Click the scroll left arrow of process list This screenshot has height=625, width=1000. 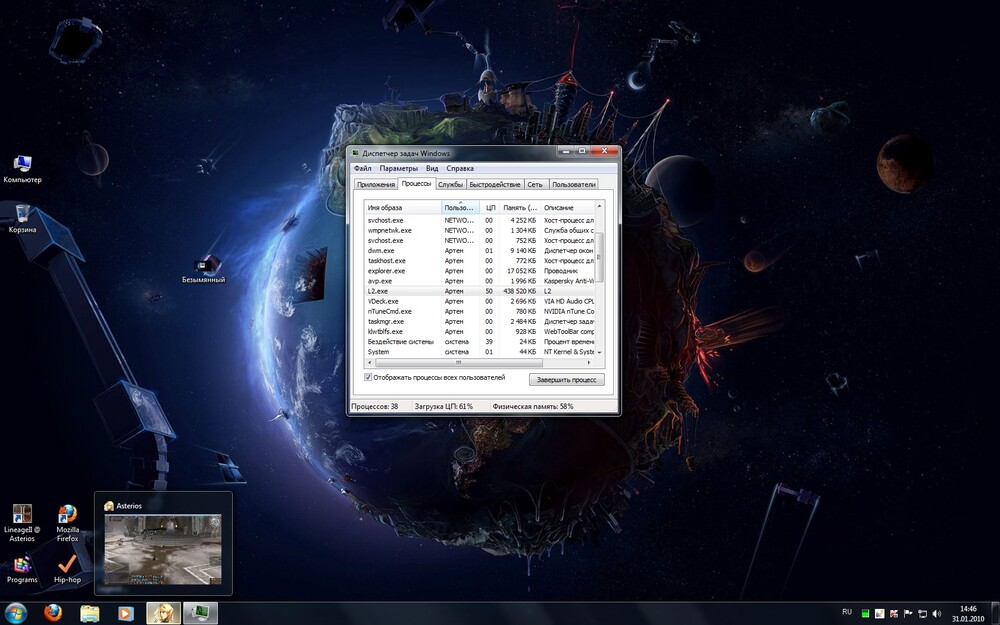click(x=370, y=362)
